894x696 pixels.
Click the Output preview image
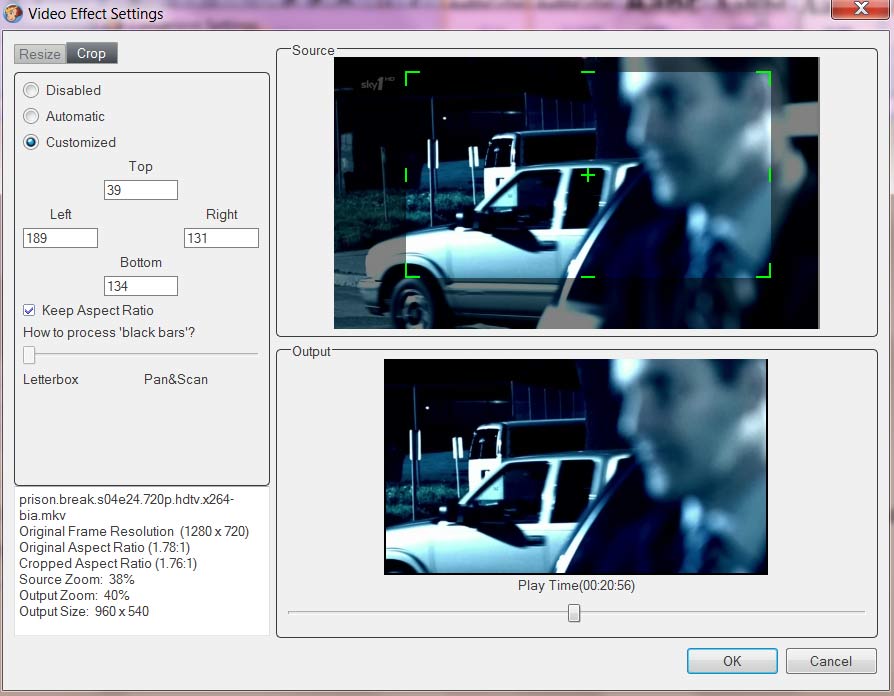tap(576, 466)
